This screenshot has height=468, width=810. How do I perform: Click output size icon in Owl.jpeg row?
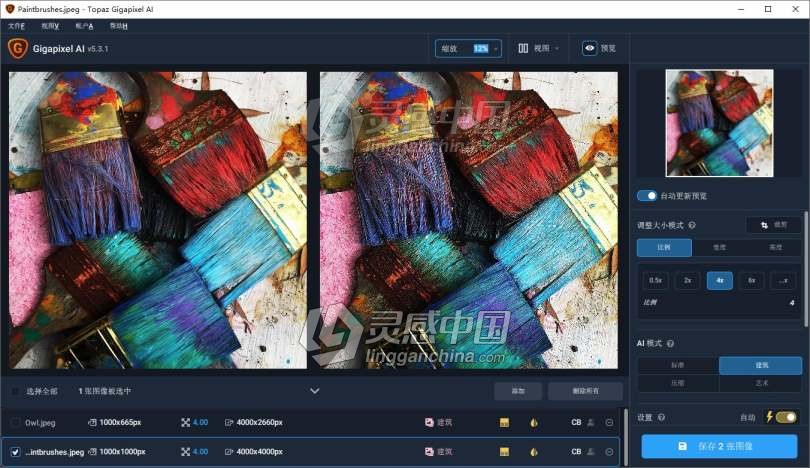point(229,423)
